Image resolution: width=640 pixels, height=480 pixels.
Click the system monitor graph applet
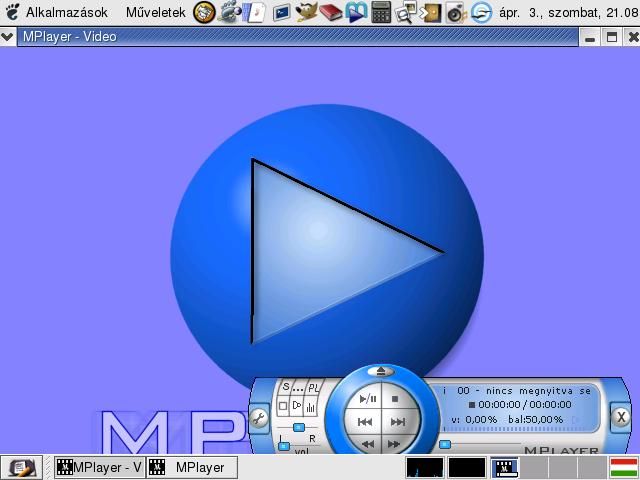click(425, 467)
